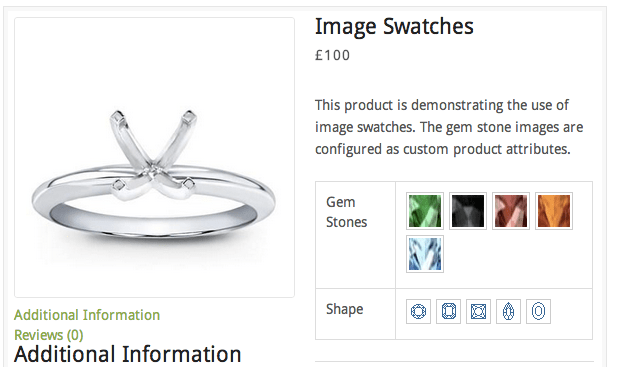Click the £100 price text
617x367 pixels.
333,55
